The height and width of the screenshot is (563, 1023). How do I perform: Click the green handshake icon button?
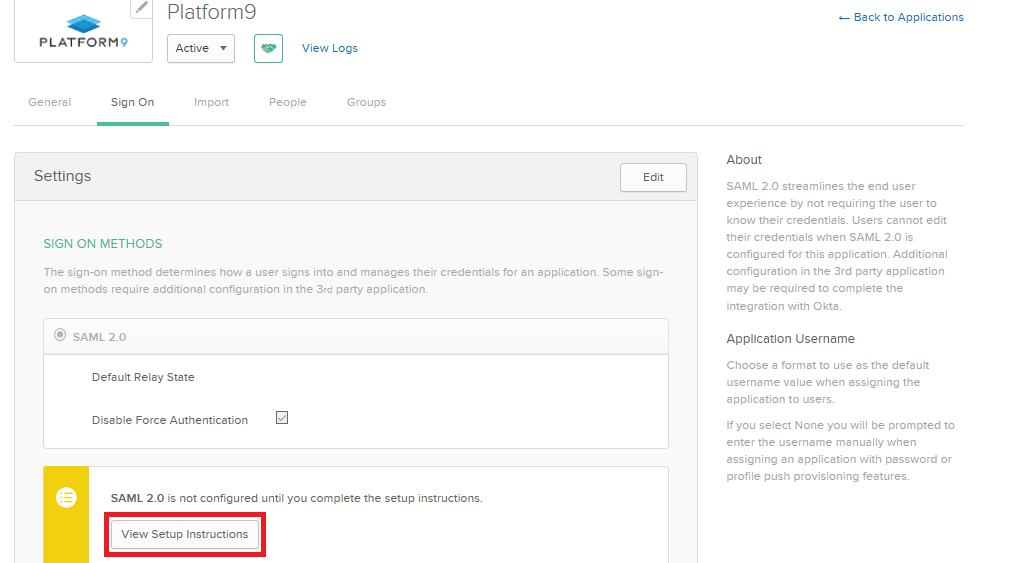(x=268, y=48)
